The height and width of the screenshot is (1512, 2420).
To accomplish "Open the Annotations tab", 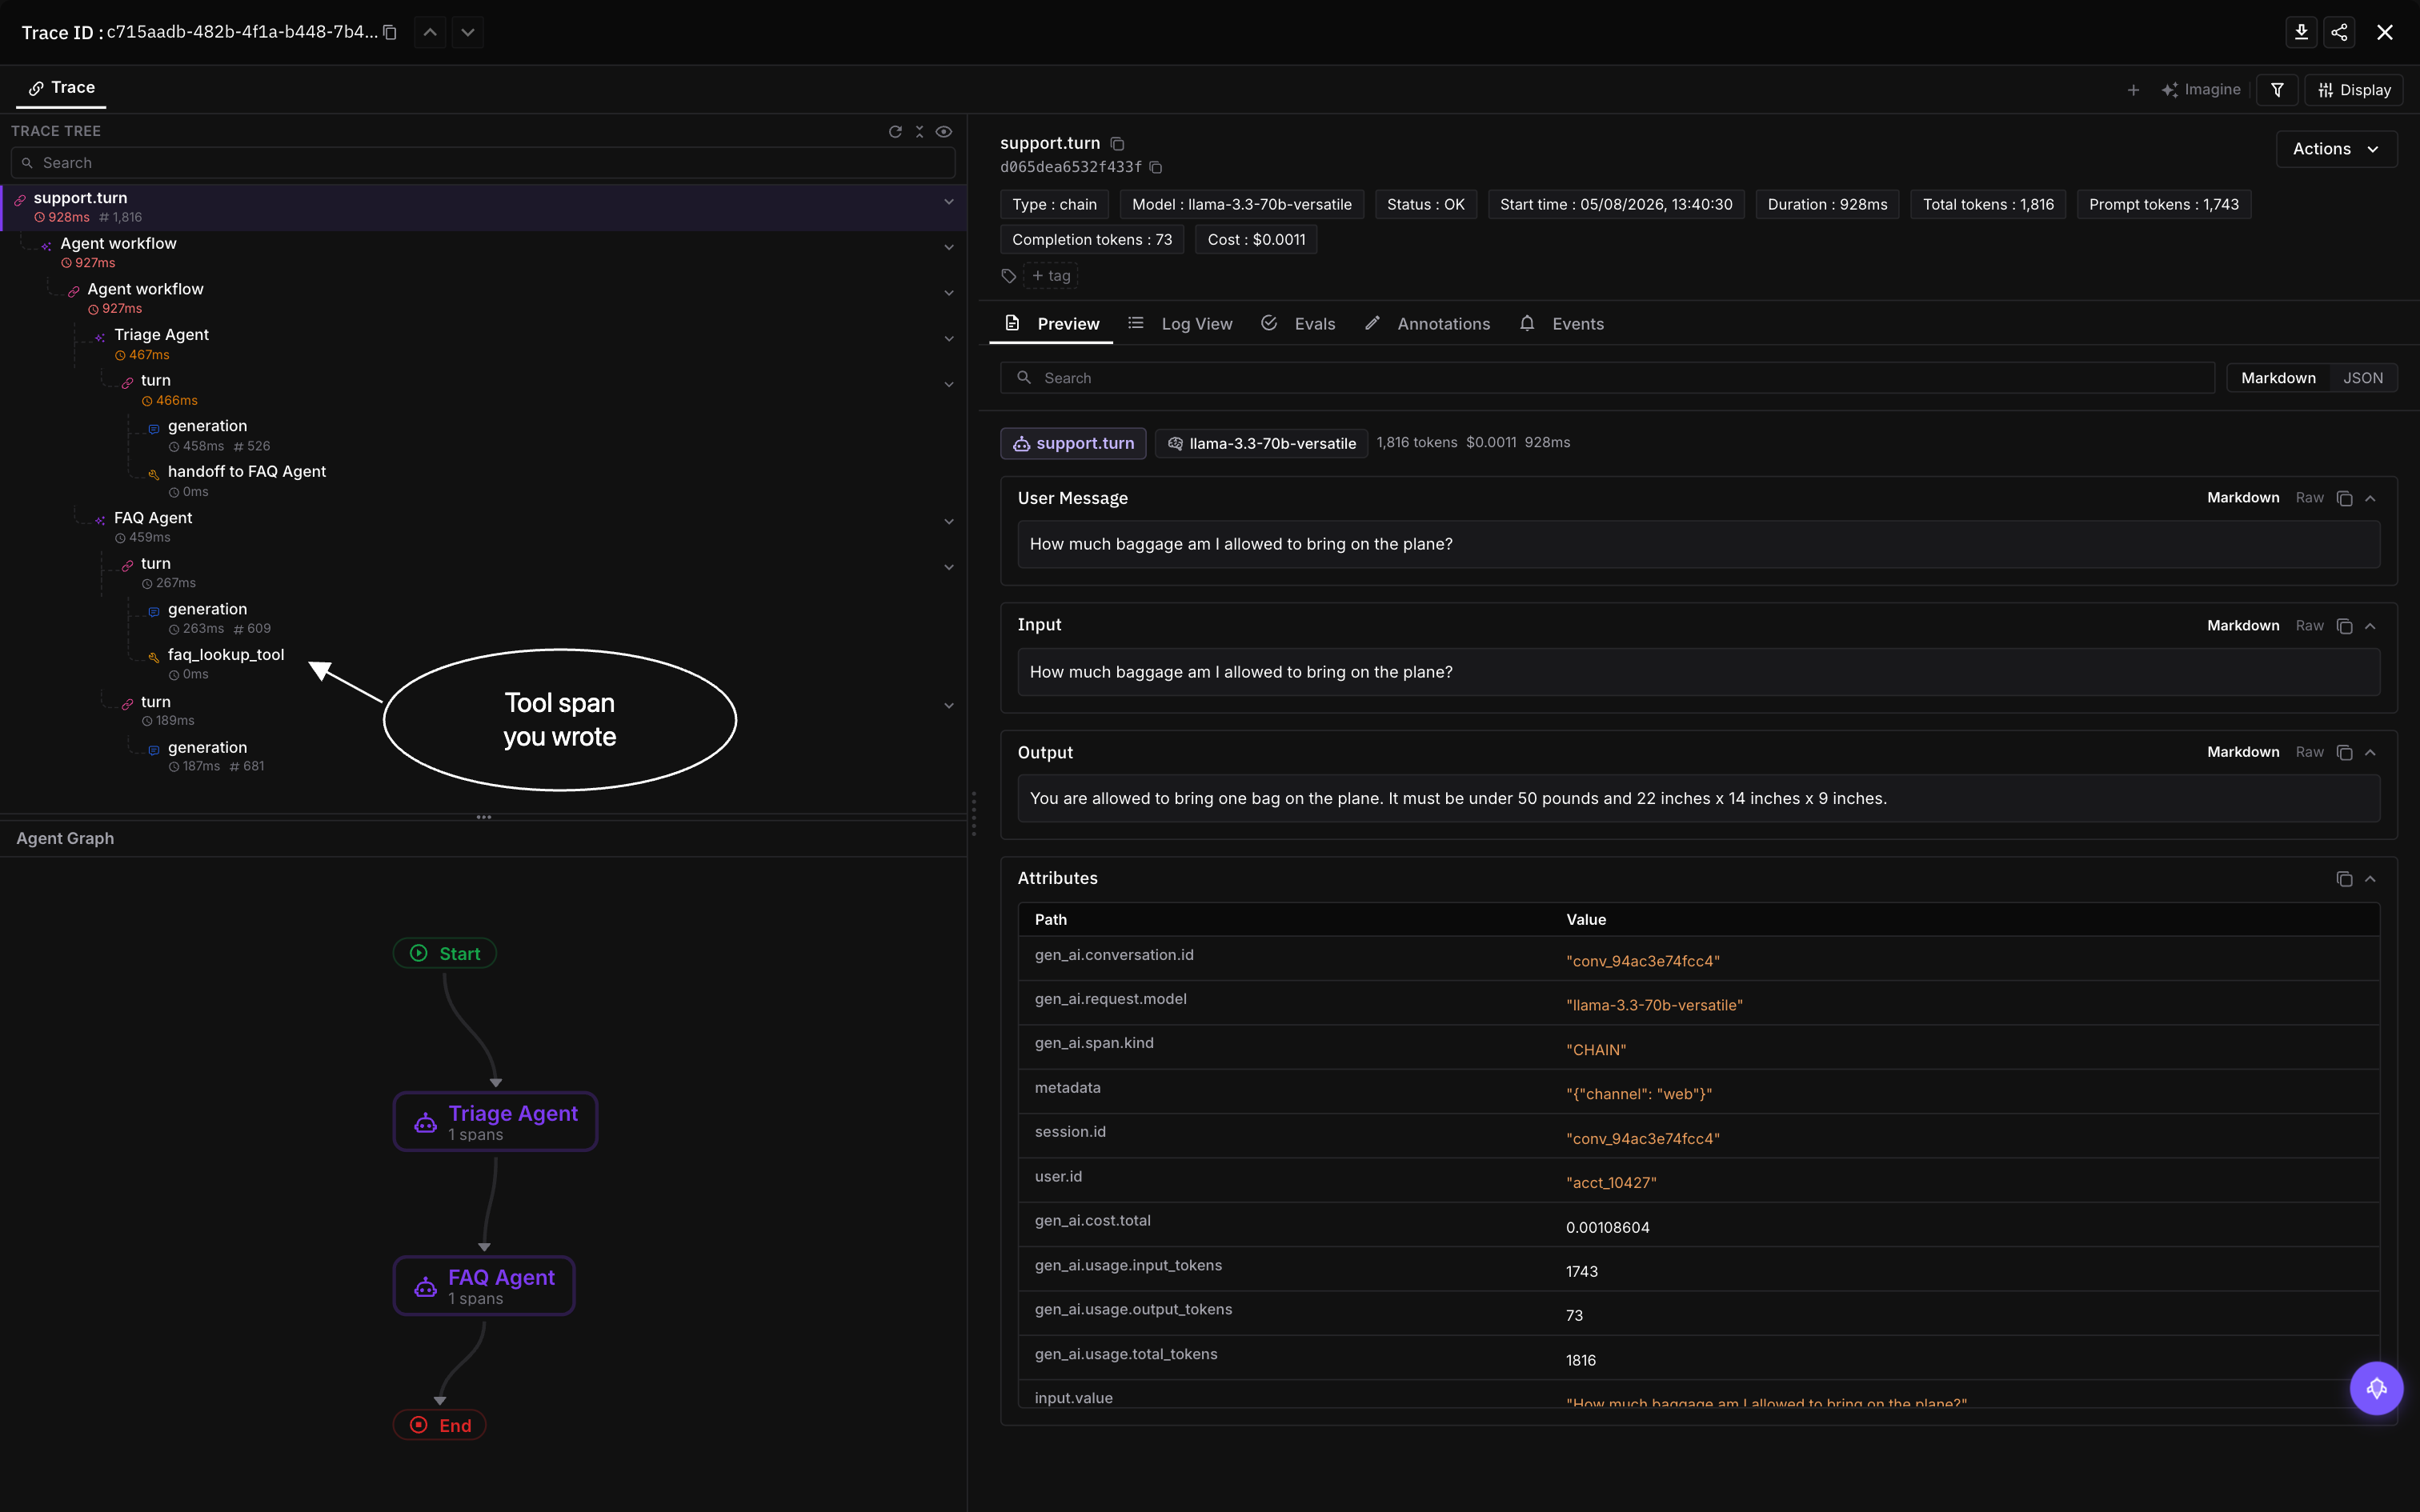I will tap(1427, 324).
